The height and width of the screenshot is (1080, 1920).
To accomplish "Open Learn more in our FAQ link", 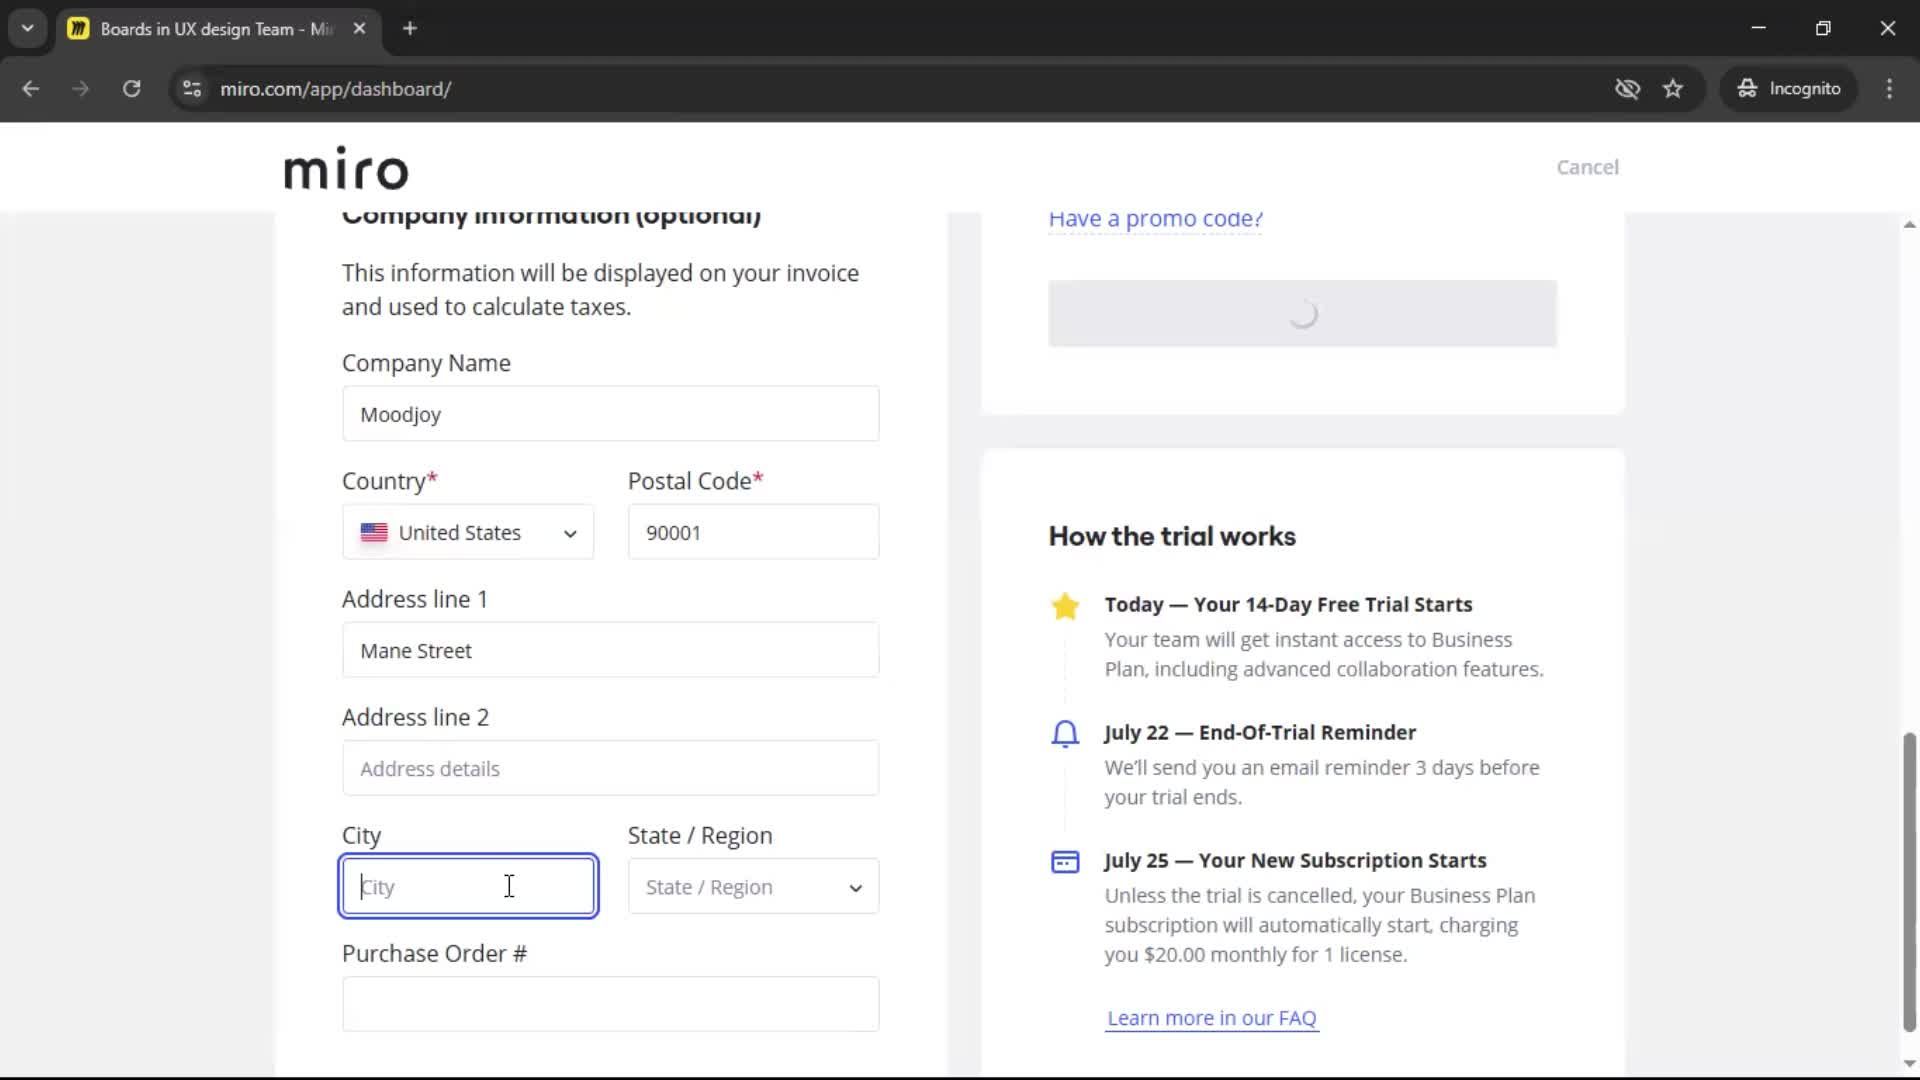I will point(1211,1018).
